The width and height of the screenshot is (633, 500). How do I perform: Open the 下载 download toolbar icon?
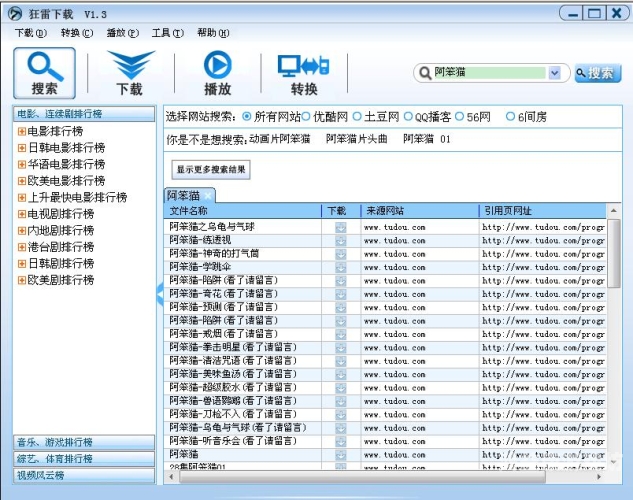point(130,73)
